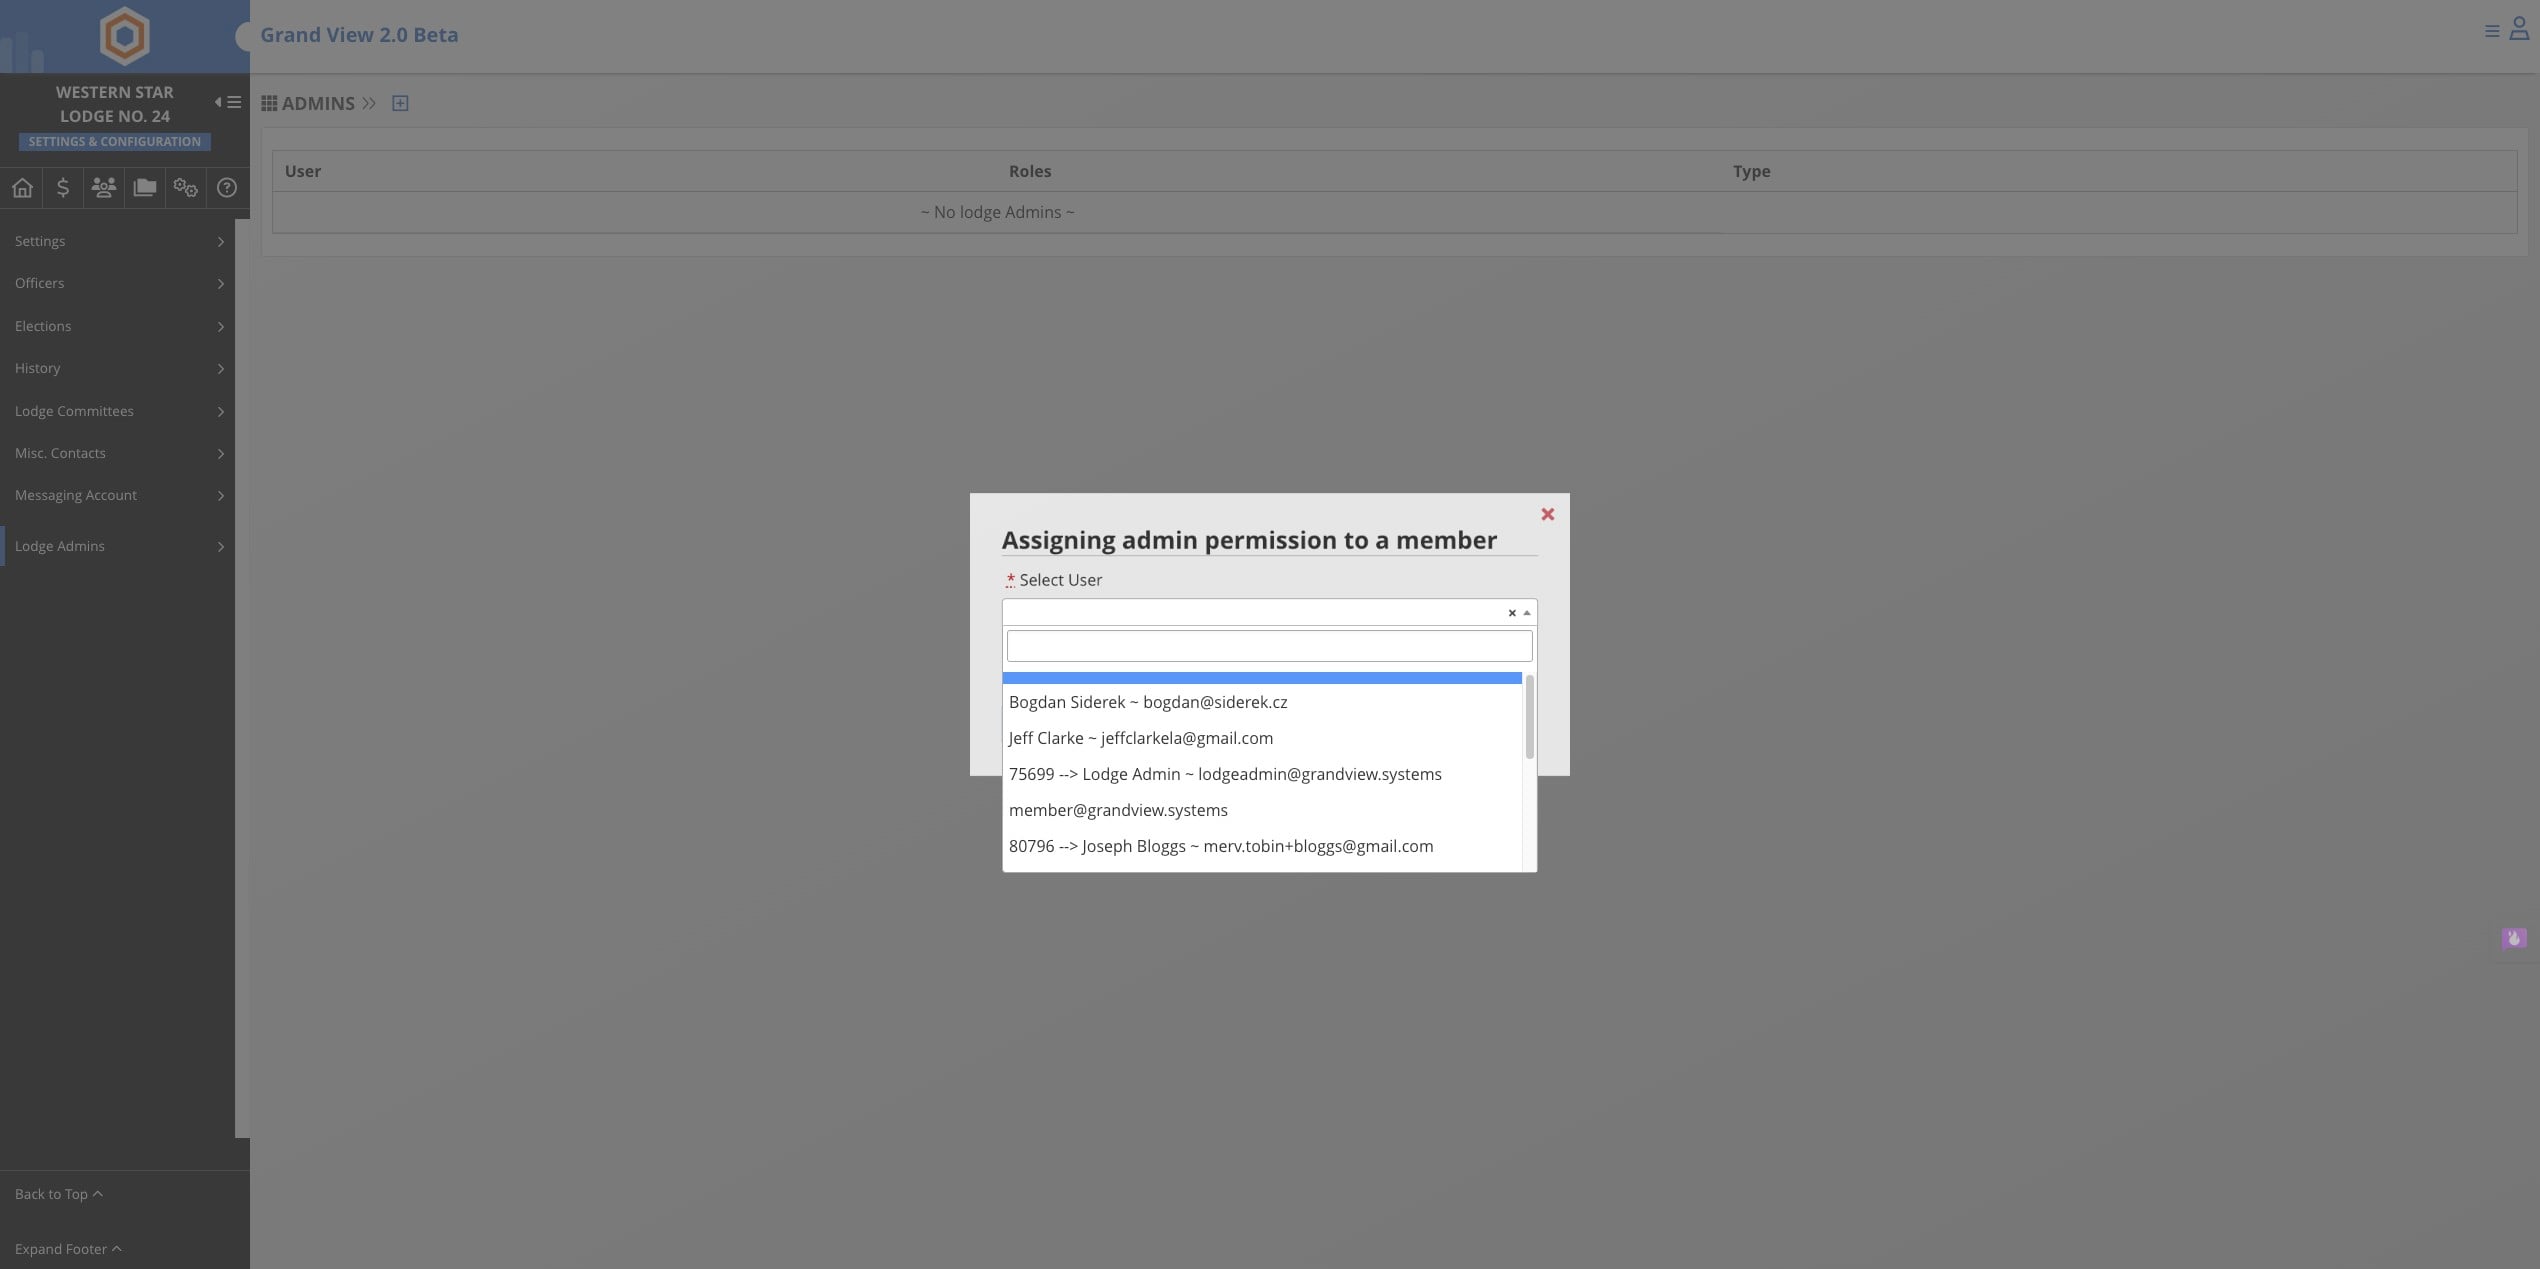Click Expand Footer link
The width and height of the screenshot is (2540, 1269).
click(x=68, y=1249)
